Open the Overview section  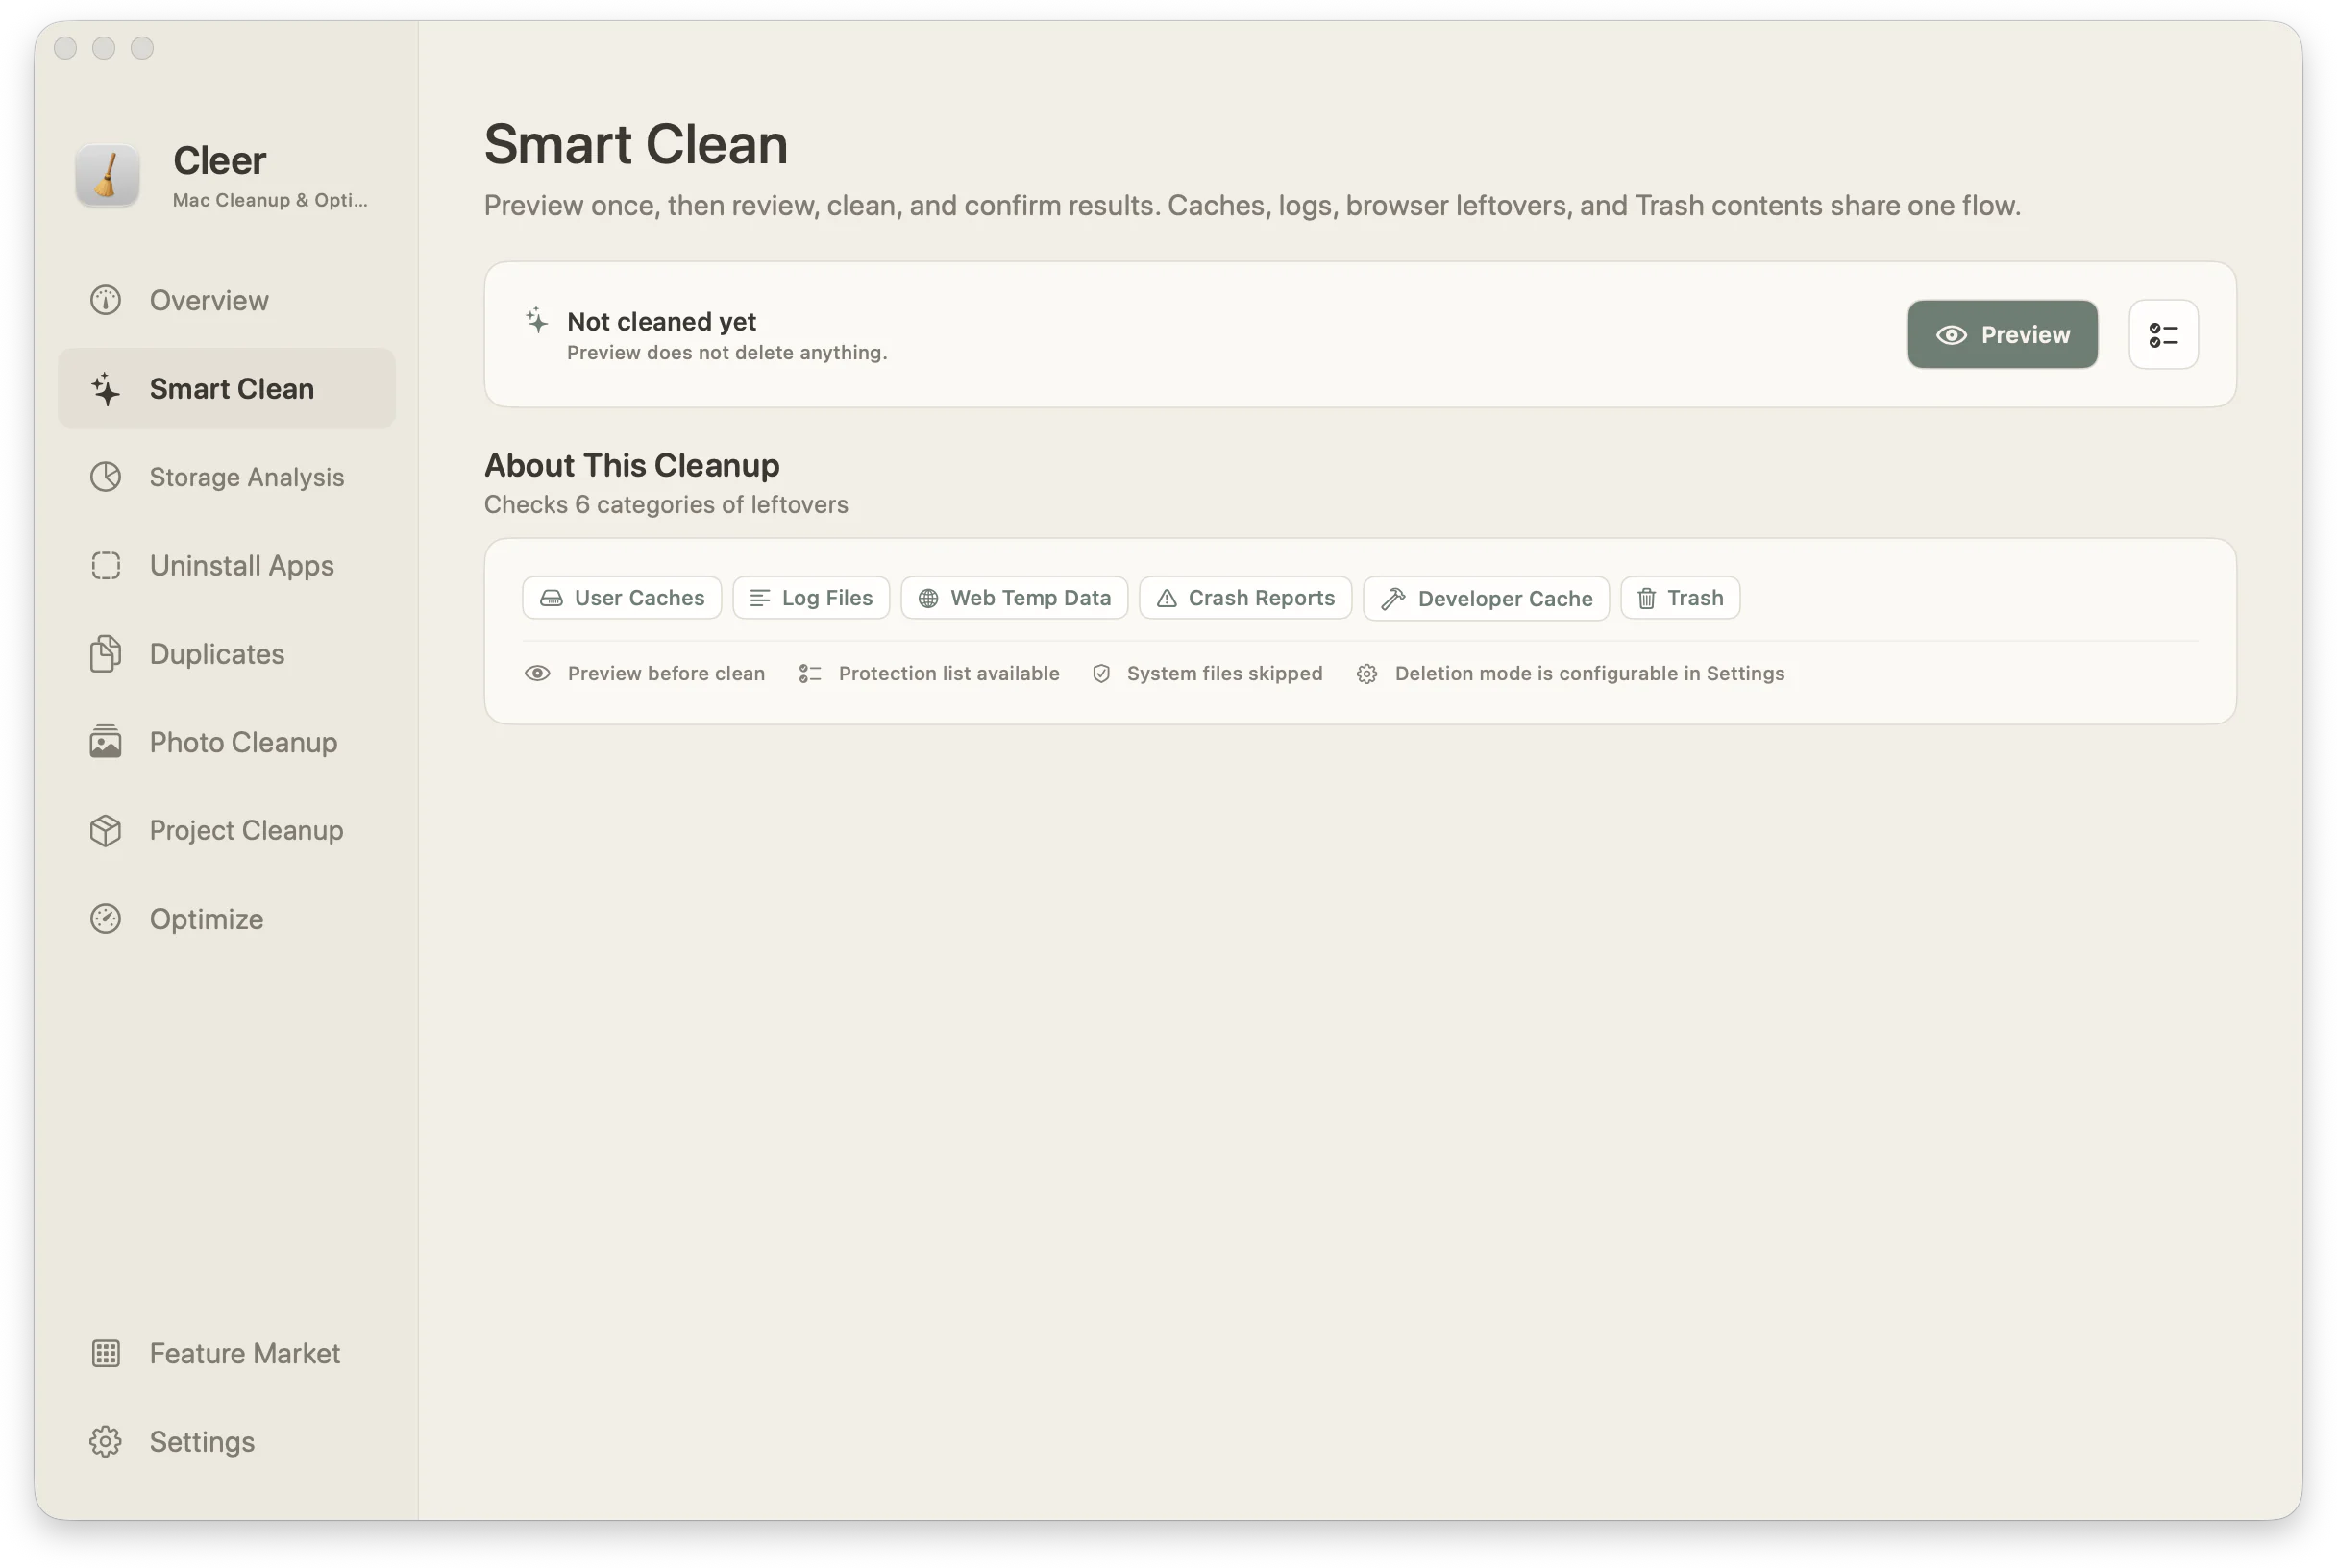(x=227, y=300)
